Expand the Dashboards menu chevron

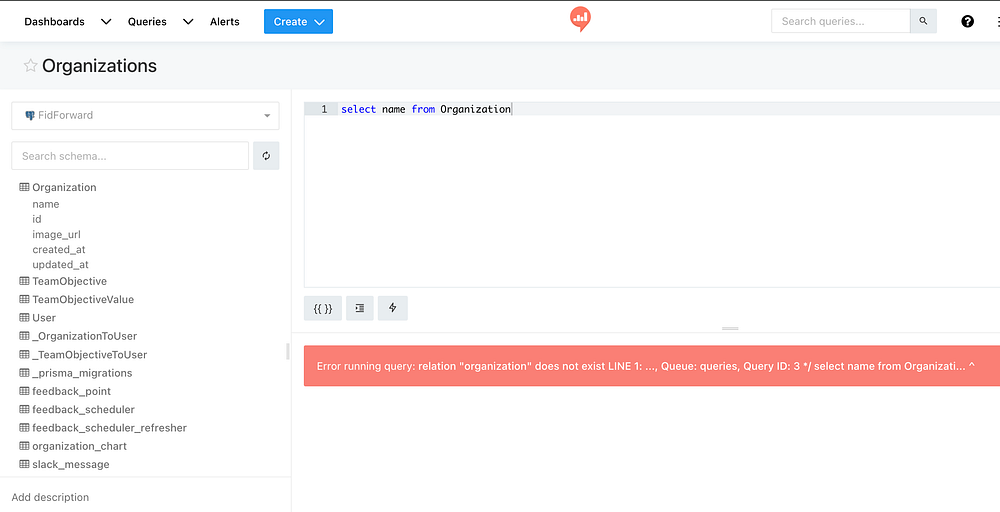107,22
